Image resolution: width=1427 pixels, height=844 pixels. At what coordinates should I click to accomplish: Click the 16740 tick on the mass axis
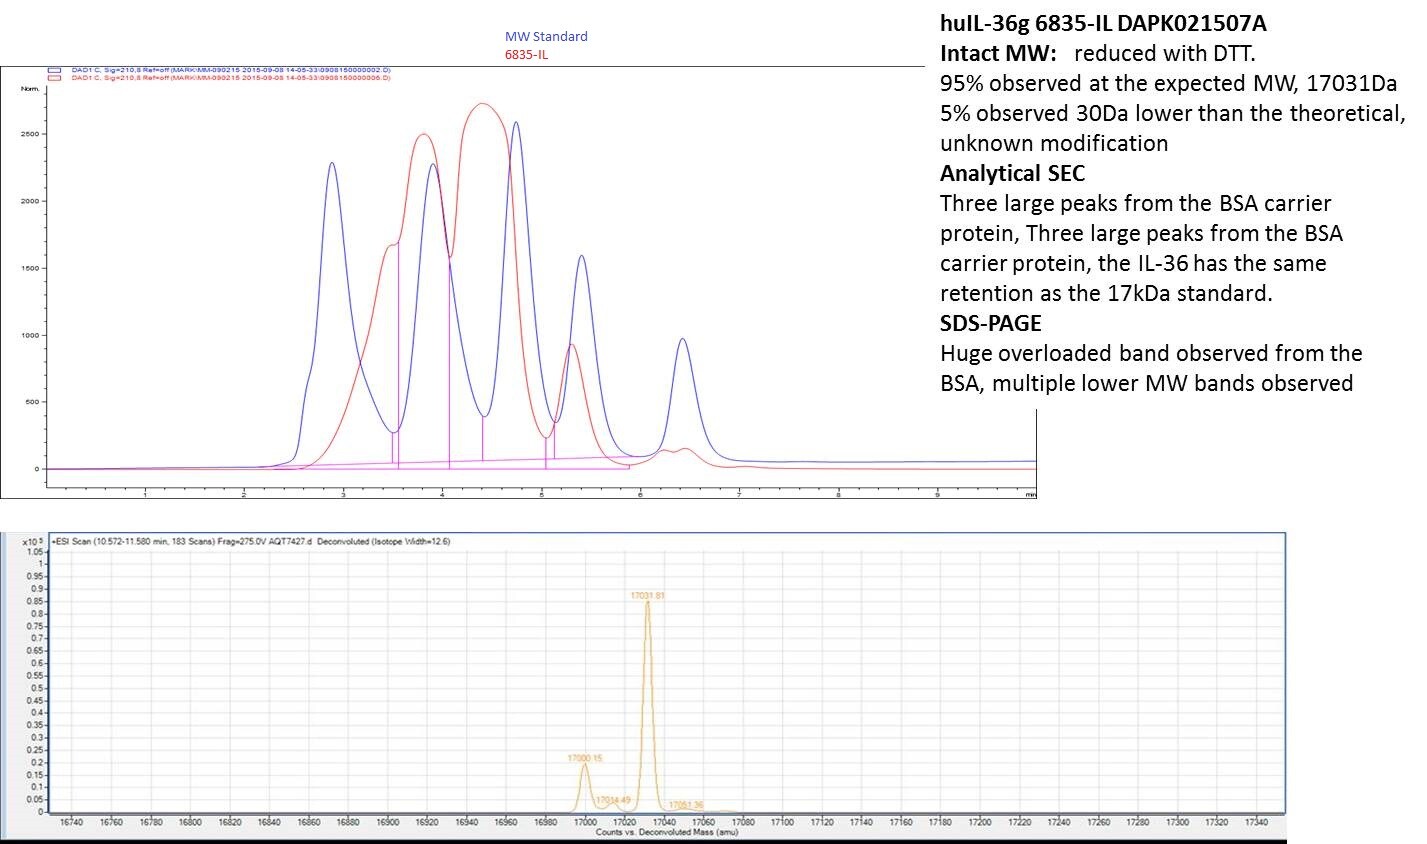point(71,822)
